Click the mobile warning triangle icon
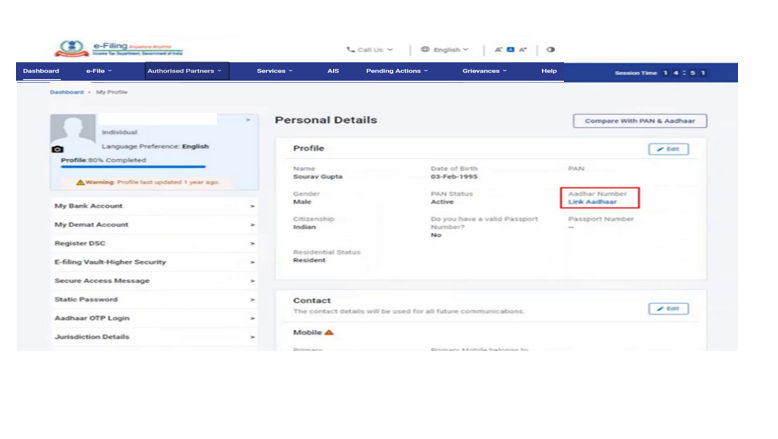This screenshot has width=778, height=439. point(329,332)
